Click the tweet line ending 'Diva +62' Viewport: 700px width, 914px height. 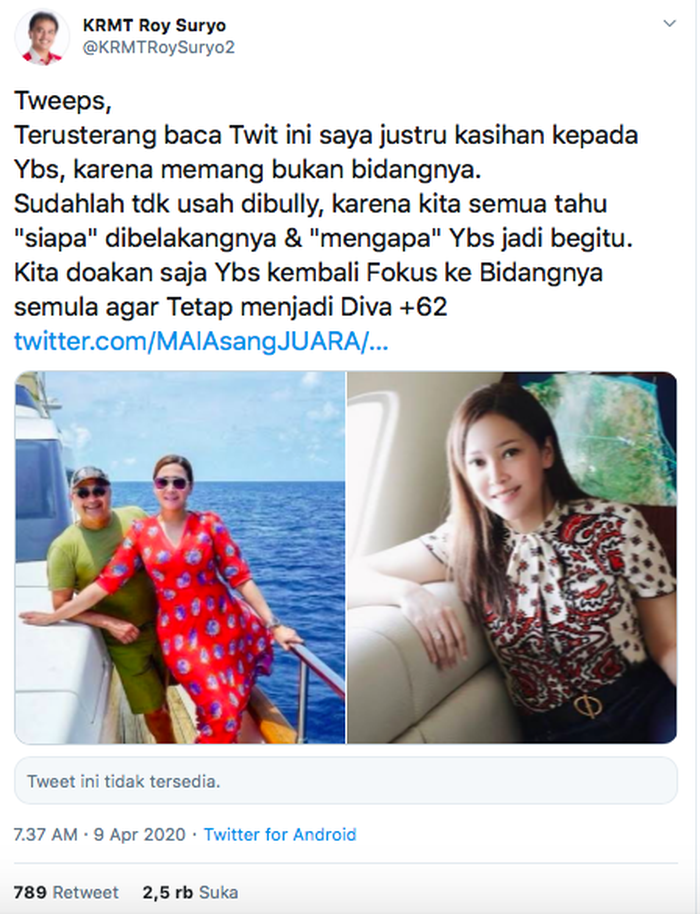(x=231, y=307)
